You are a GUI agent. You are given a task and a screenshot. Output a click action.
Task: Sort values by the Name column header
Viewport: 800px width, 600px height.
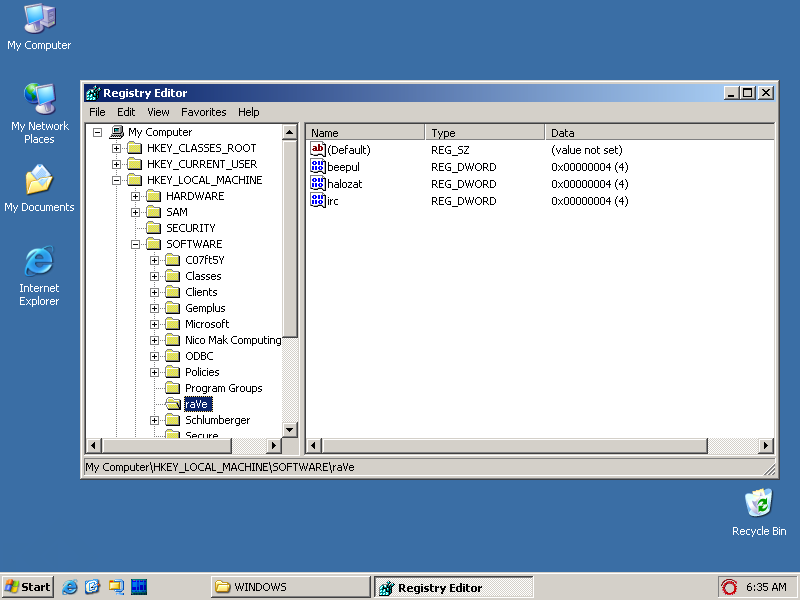[x=365, y=133]
